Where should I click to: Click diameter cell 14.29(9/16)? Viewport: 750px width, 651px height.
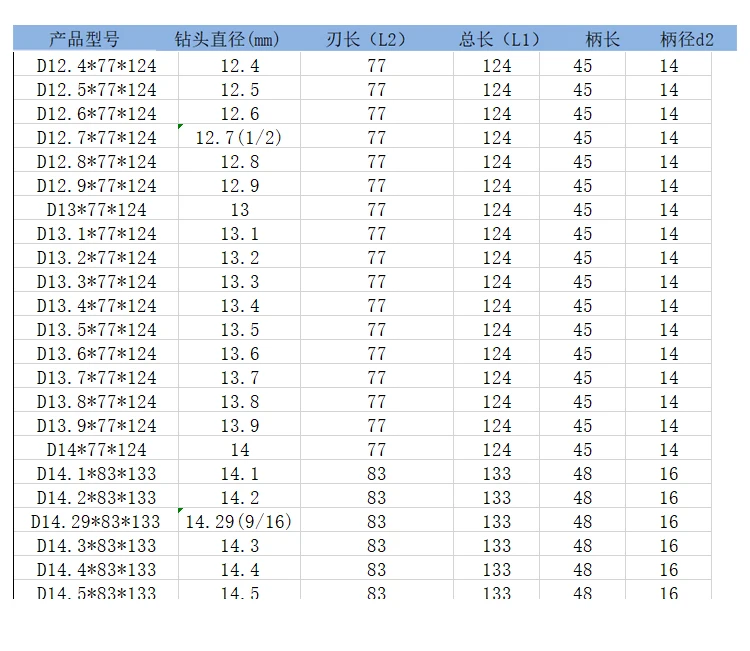tap(239, 522)
